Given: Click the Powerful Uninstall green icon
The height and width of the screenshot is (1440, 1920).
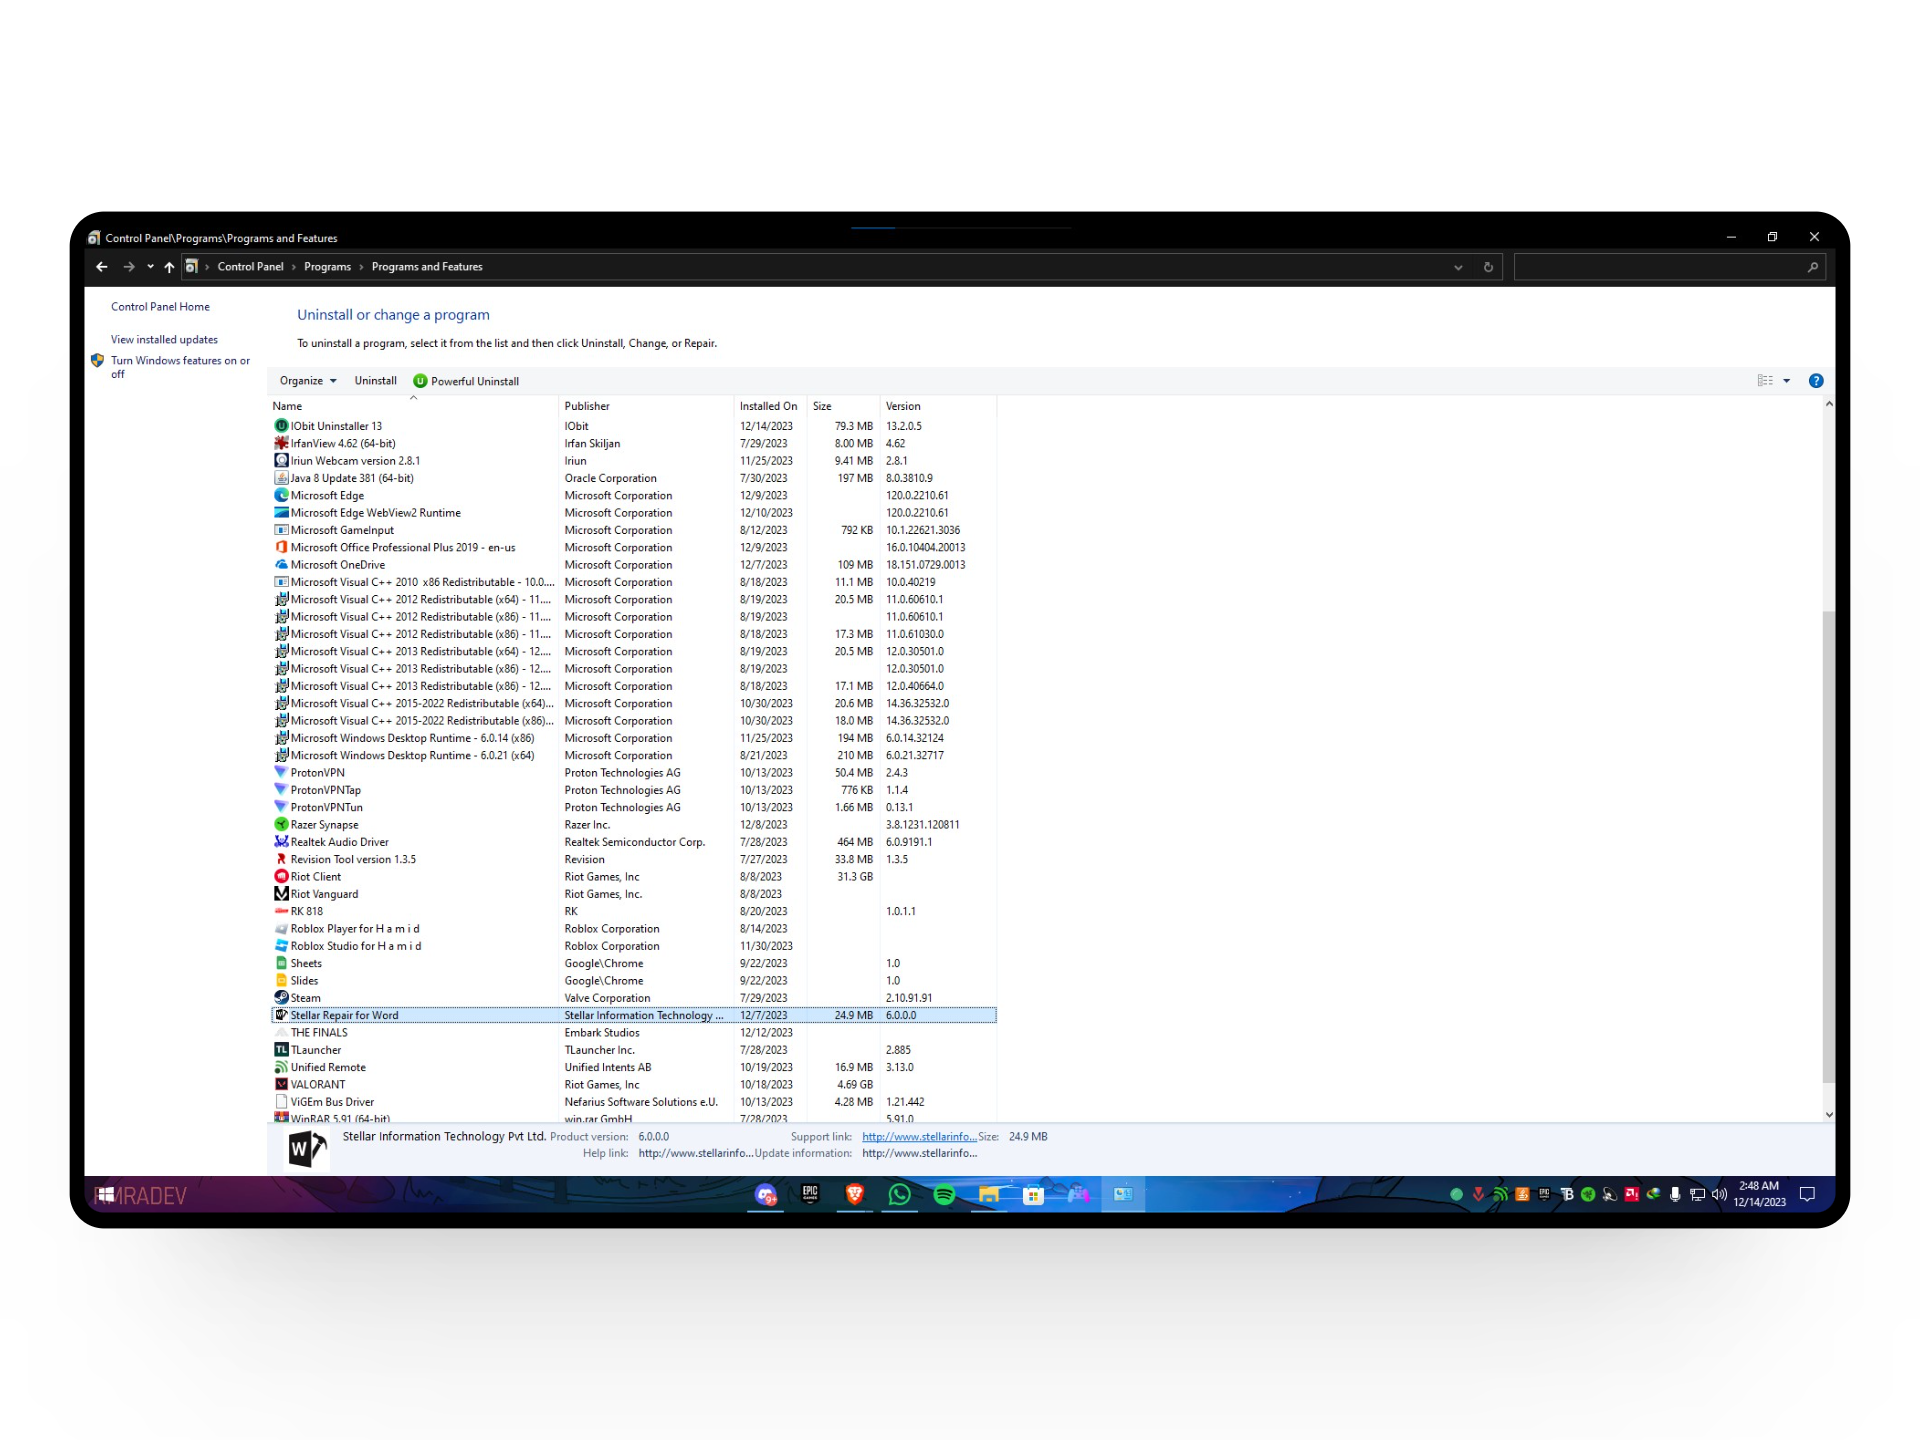Looking at the screenshot, I should tap(420, 381).
